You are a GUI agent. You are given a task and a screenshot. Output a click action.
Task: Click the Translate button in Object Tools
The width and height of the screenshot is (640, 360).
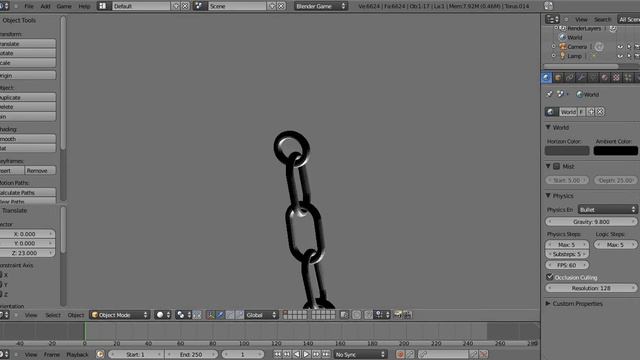(x=28, y=43)
